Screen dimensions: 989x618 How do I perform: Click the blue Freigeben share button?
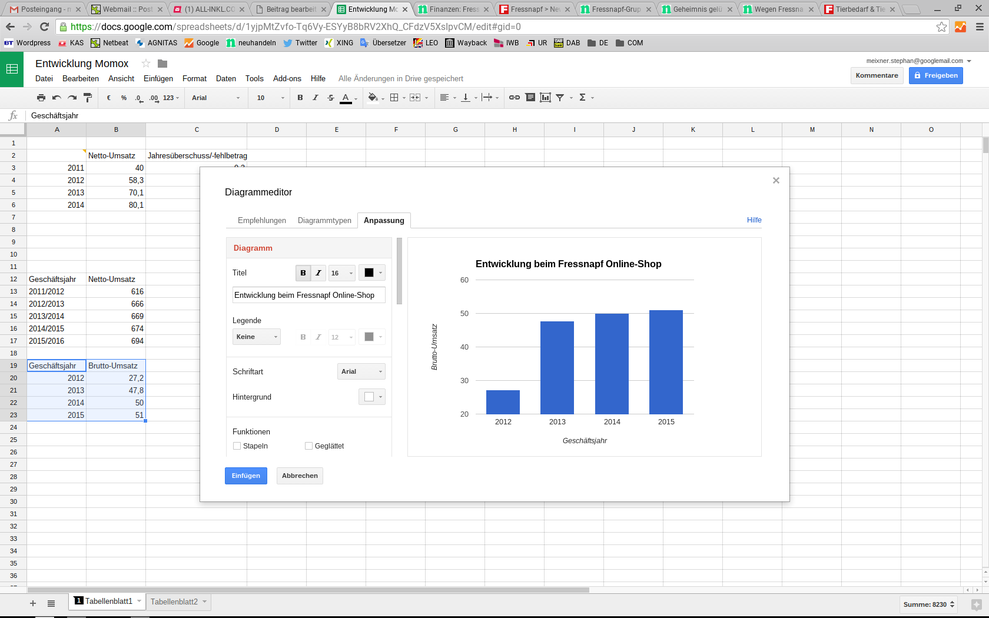coord(936,75)
